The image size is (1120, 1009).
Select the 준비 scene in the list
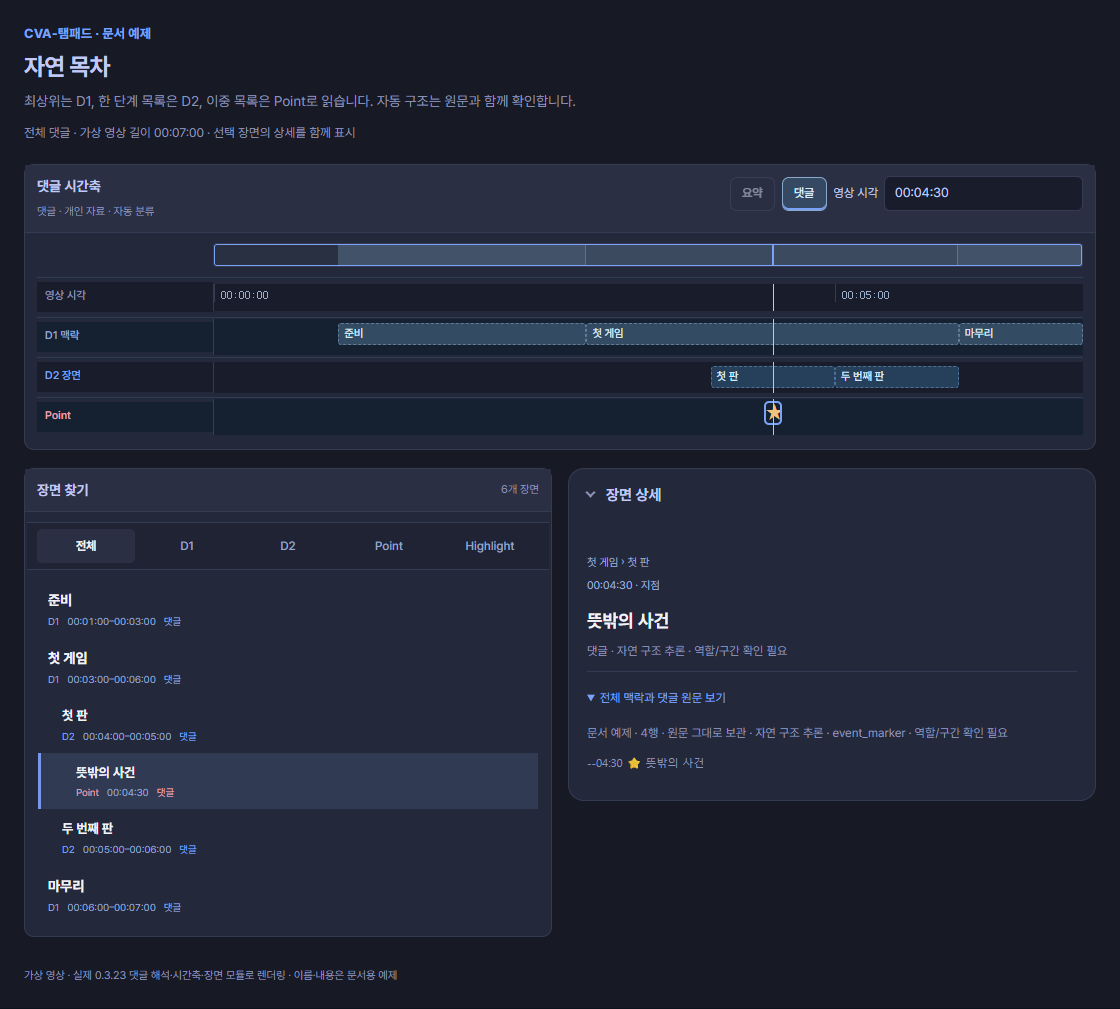coord(288,610)
